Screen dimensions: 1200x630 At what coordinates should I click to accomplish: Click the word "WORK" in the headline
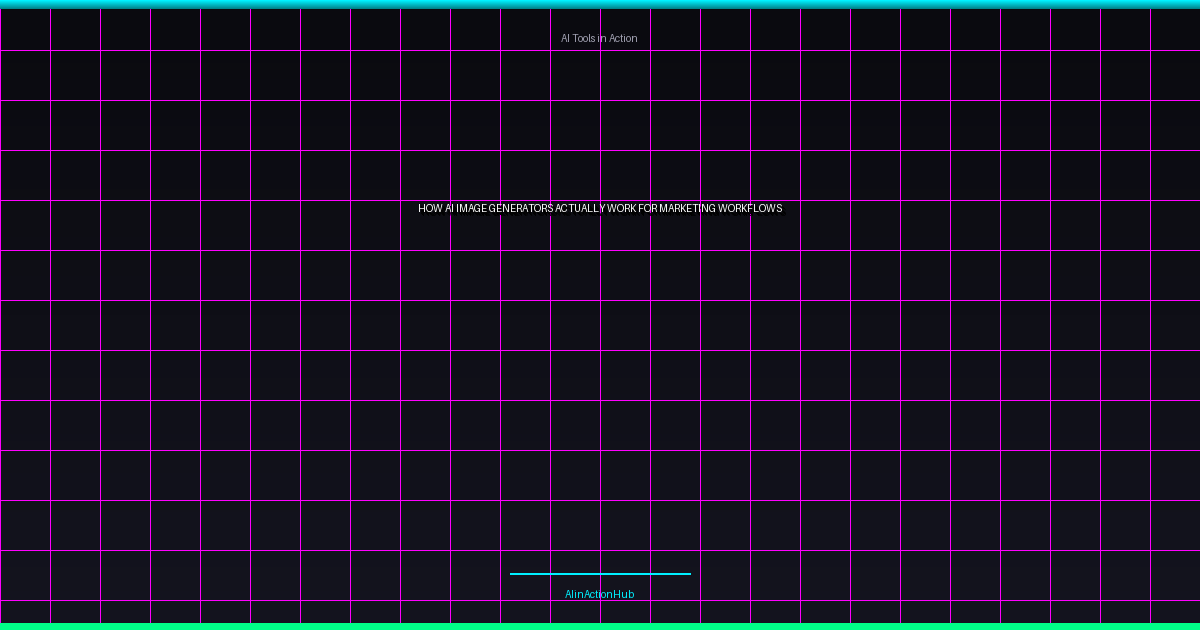(622, 209)
